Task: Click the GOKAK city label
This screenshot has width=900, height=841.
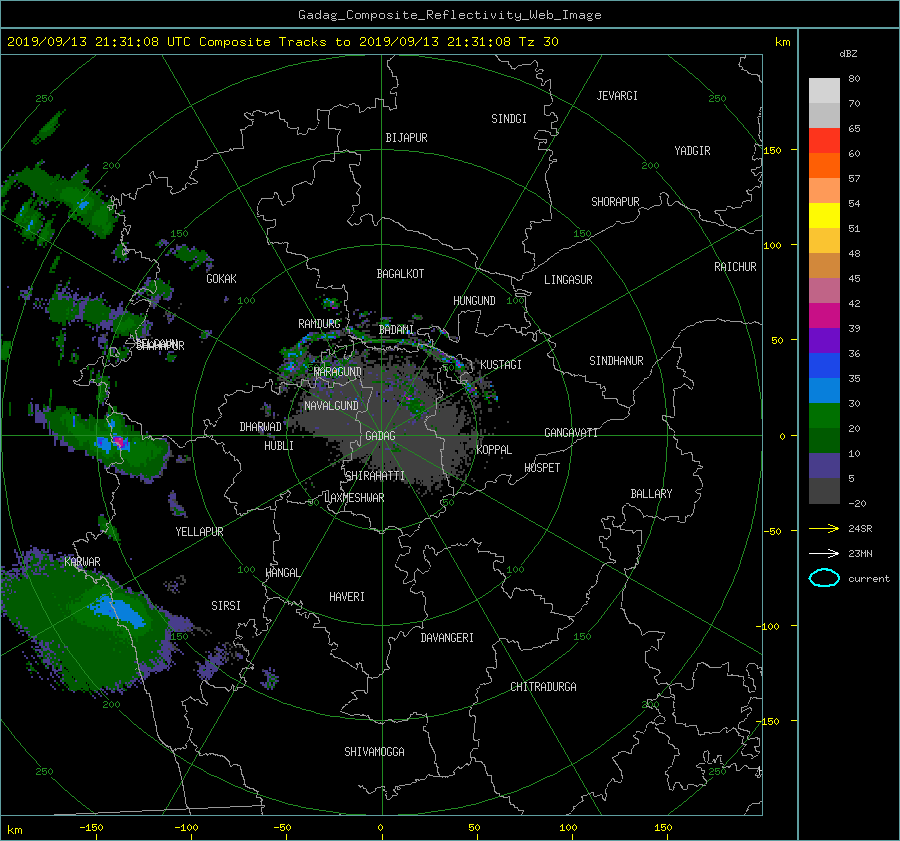Action: 221,279
